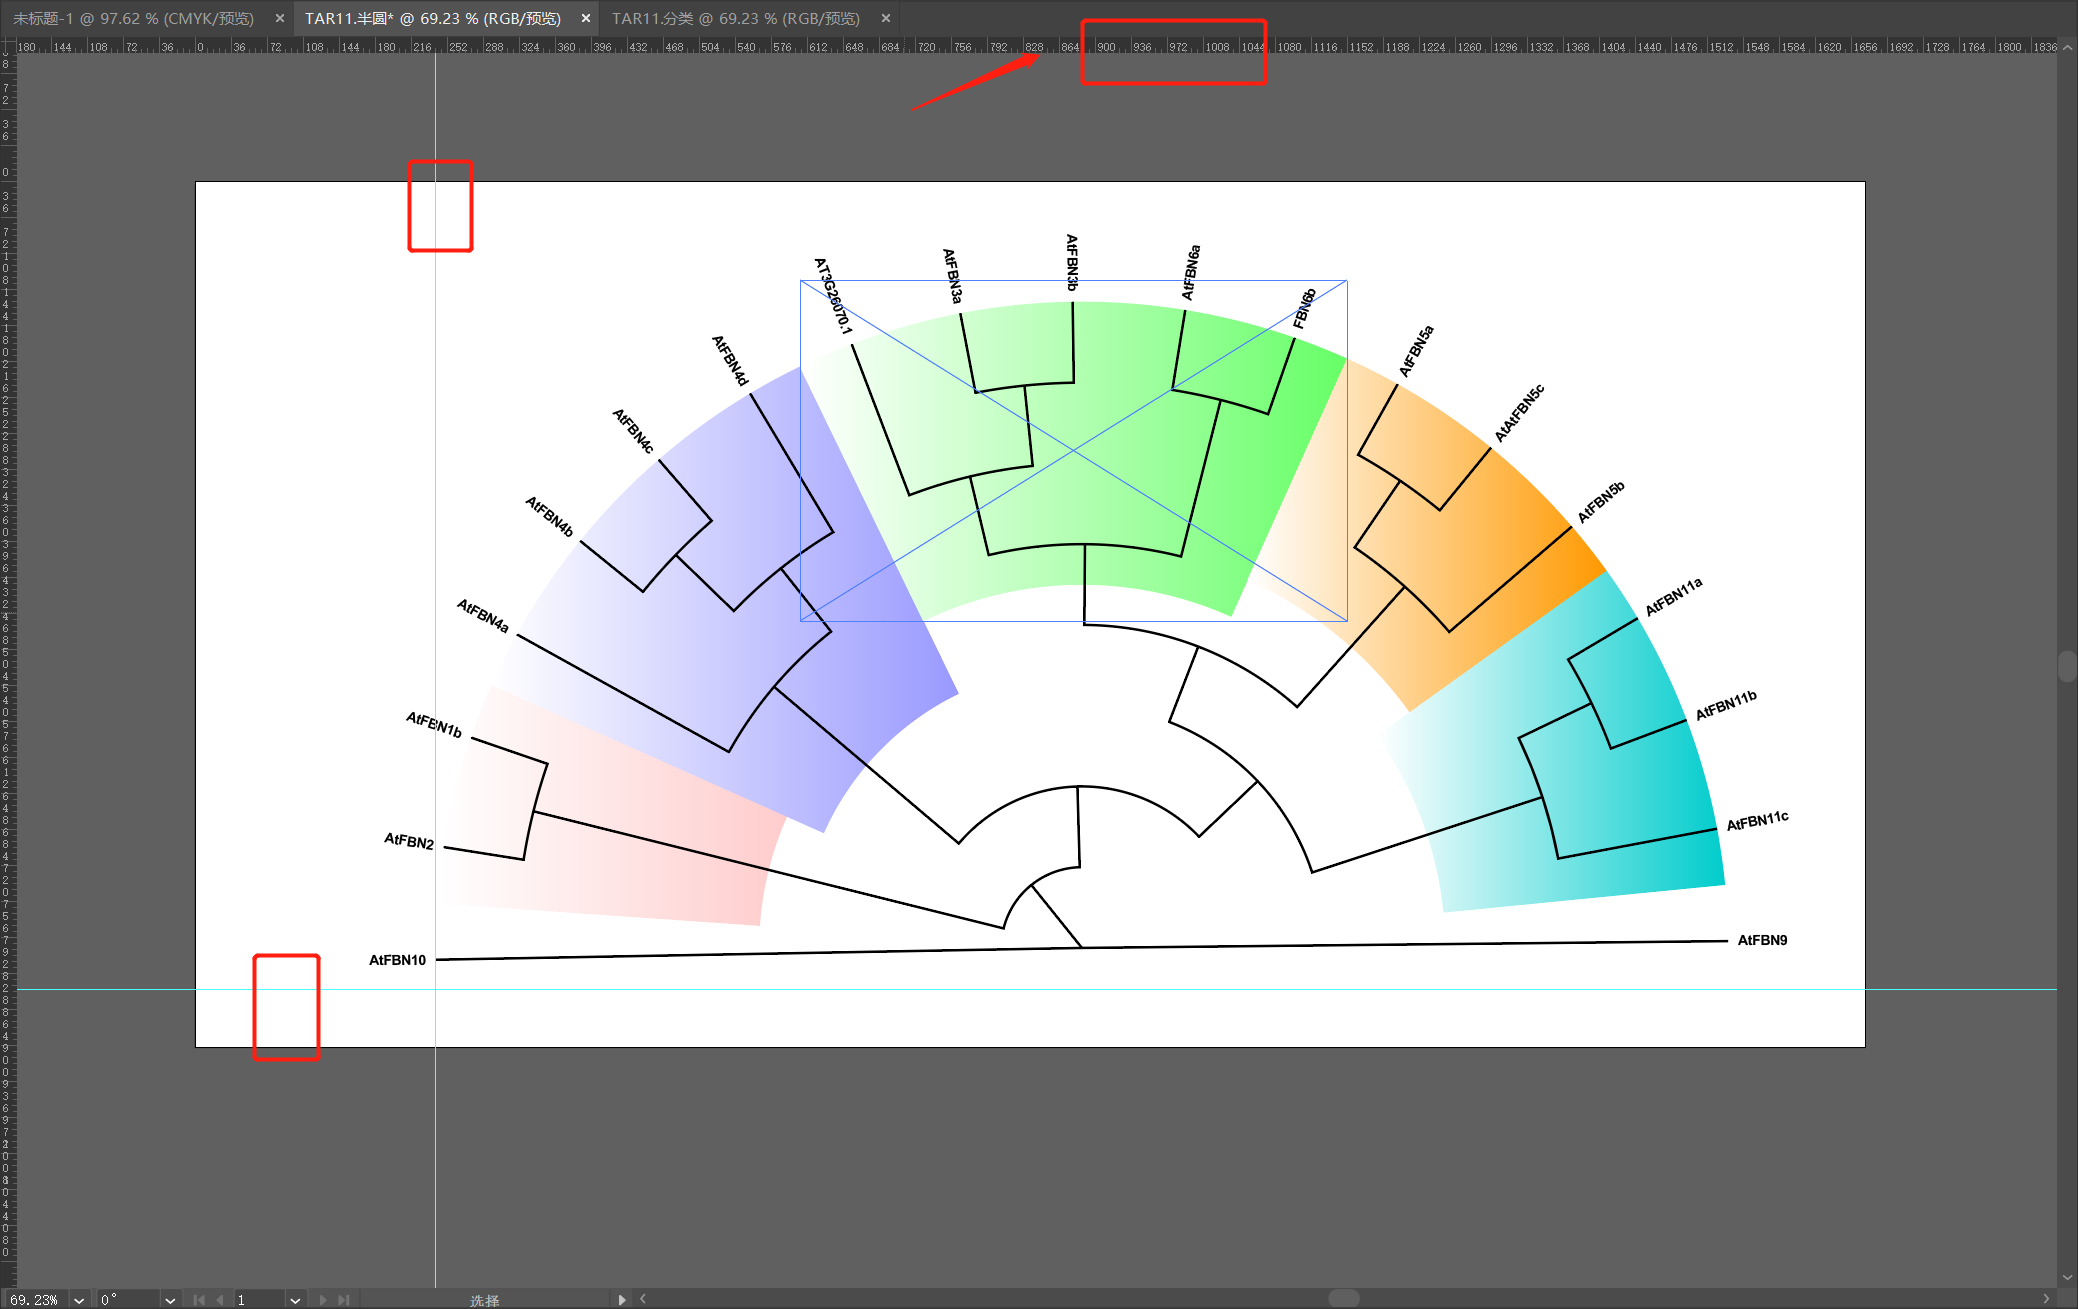The height and width of the screenshot is (1309, 2078).
Task: Switch to the TAR11.分类 document tab
Action: click(735, 18)
